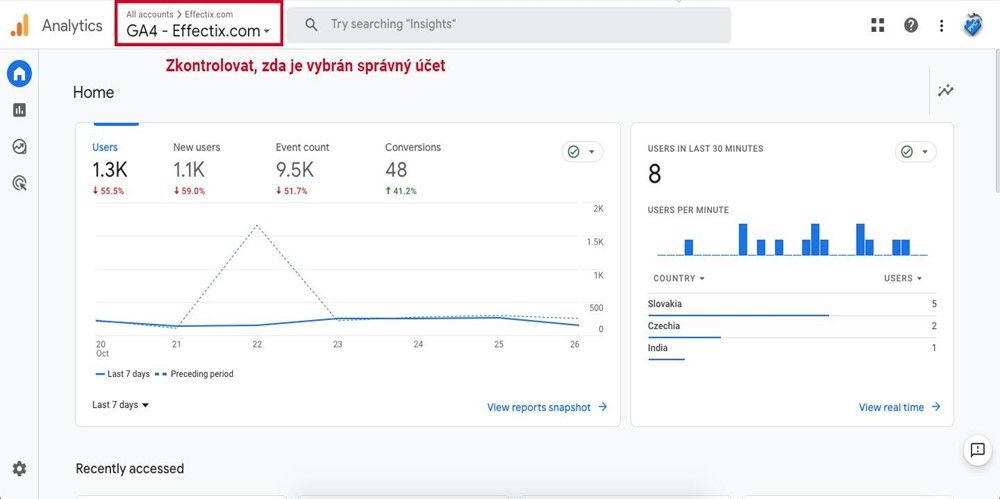Viewport: 1000px width, 499px height.
Task: Open data quality dropdown on realtime card
Action: point(916,152)
